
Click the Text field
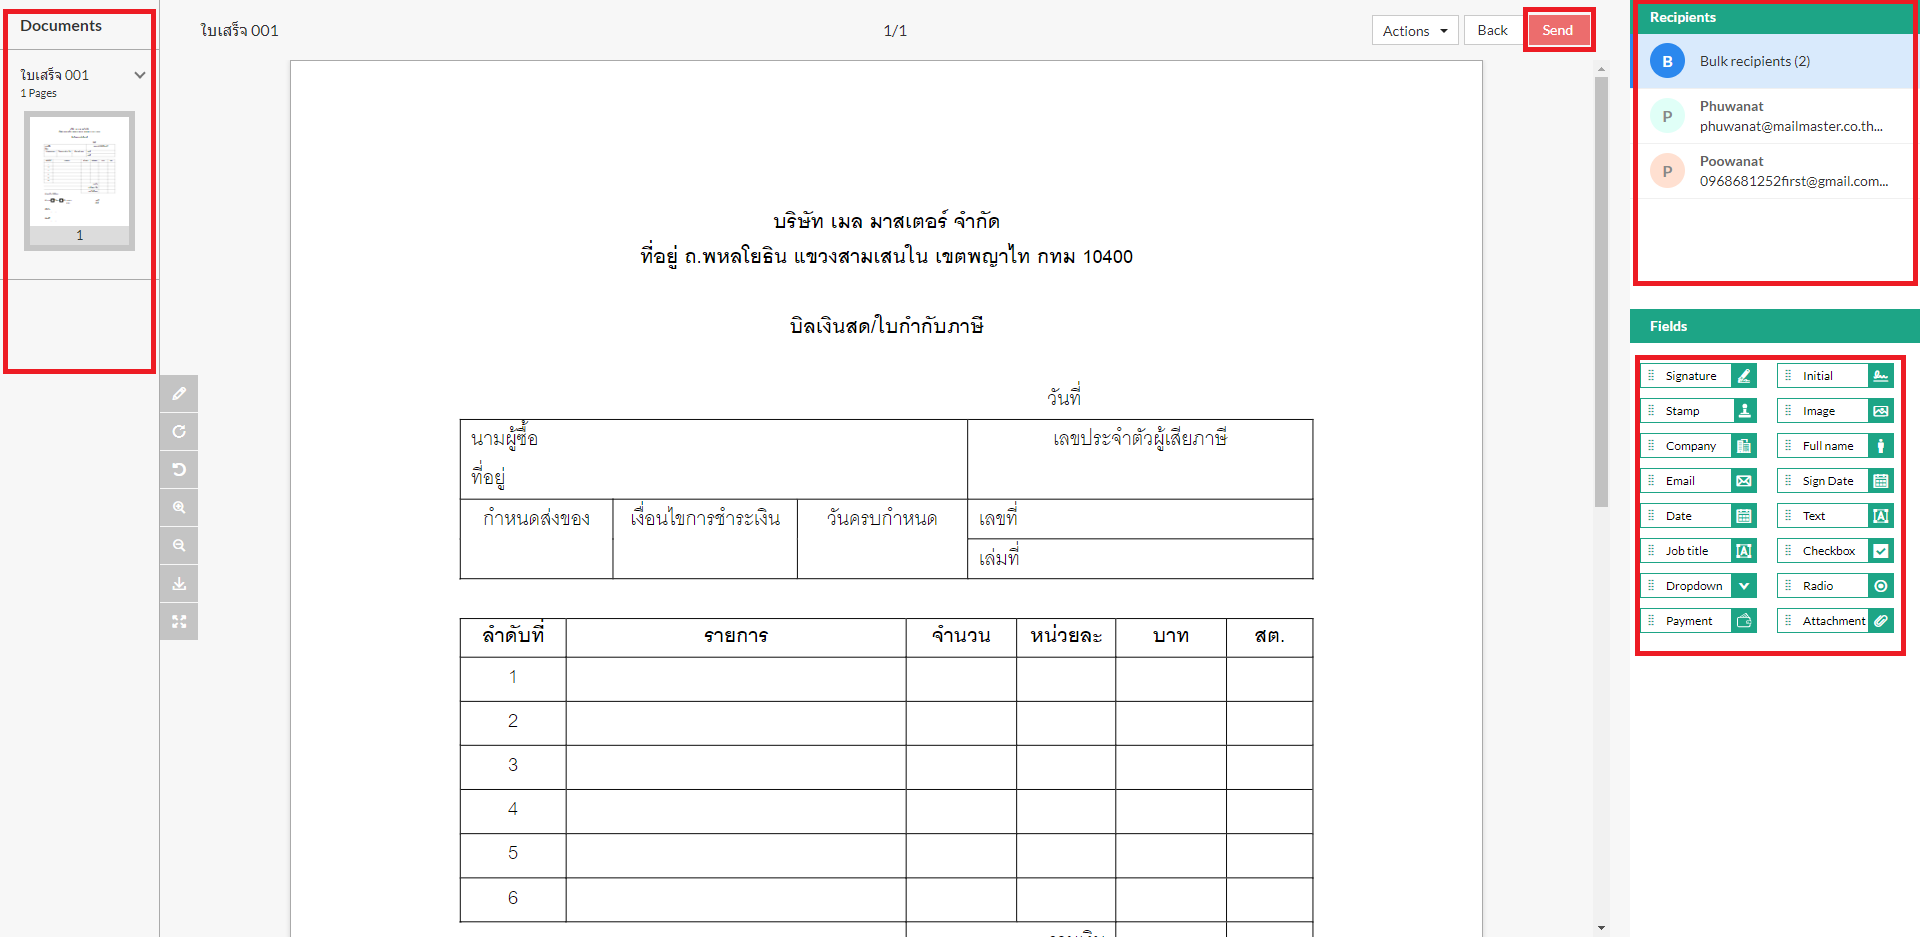[1836, 516]
